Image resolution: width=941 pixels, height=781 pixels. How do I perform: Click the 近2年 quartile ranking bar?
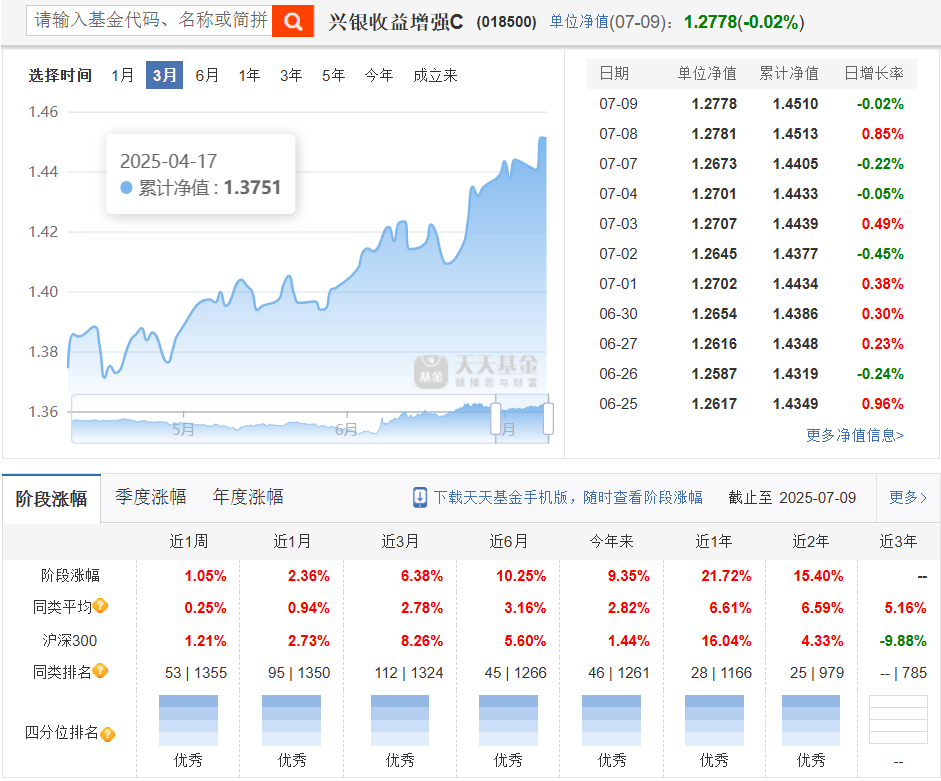(811, 720)
